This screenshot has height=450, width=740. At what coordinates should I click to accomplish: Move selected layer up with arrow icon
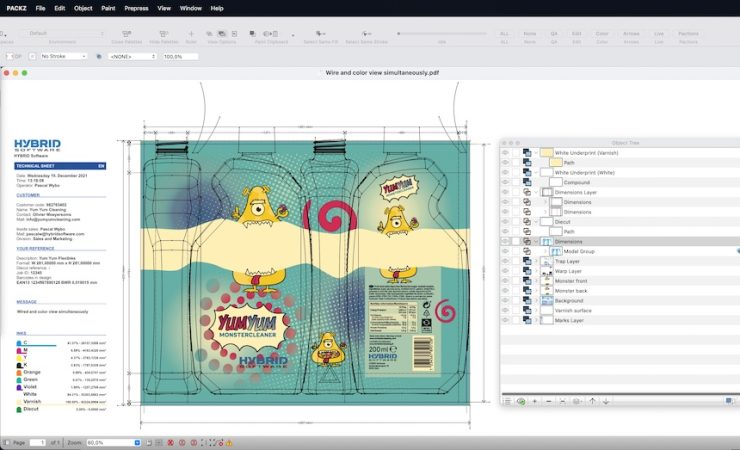tap(592, 401)
